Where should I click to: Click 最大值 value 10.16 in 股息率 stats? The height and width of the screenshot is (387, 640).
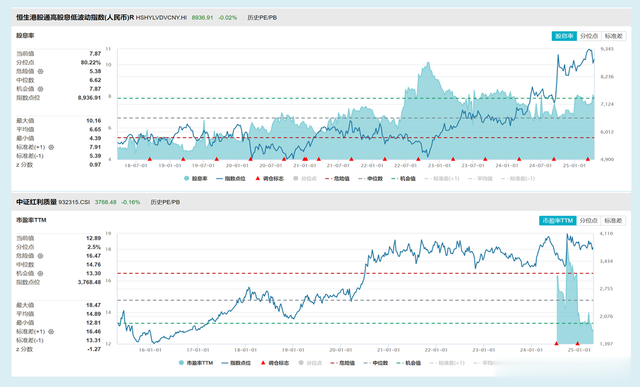pyautogui.click(x=93, y=121)
